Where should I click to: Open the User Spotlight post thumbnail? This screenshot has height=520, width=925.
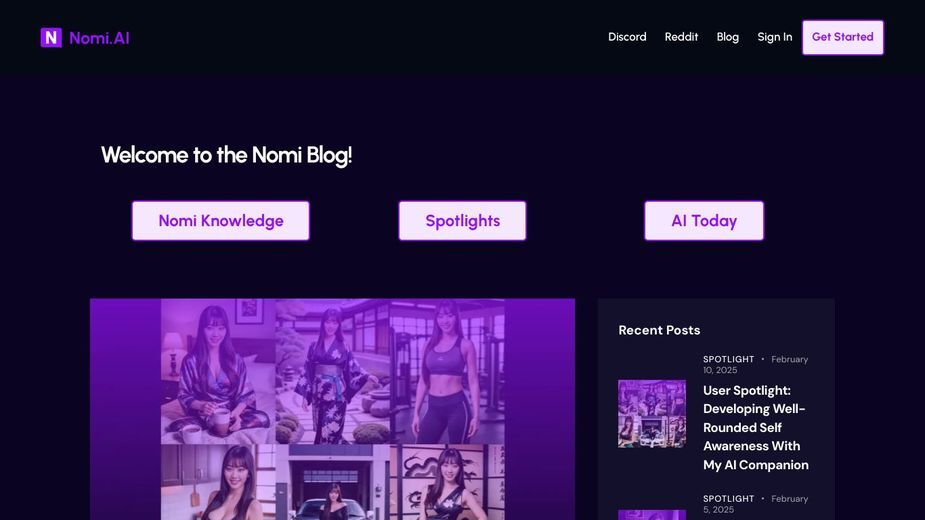click(652, 414)
